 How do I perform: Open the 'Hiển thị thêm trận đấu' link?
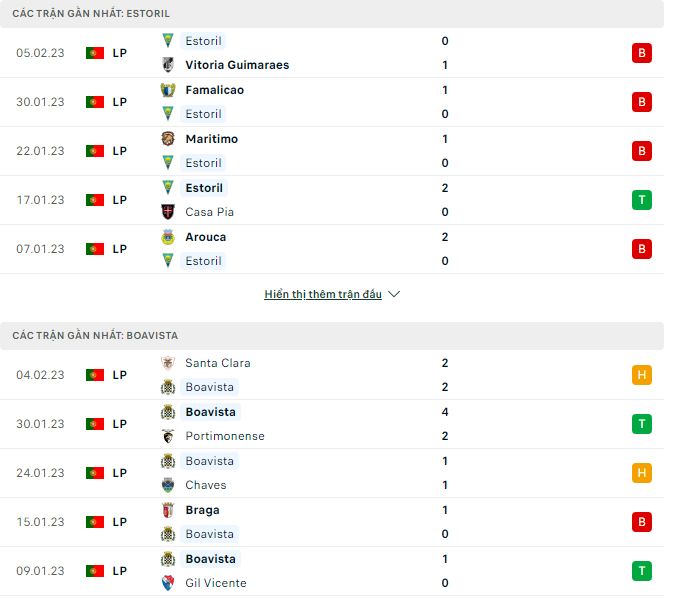[323, 294]
